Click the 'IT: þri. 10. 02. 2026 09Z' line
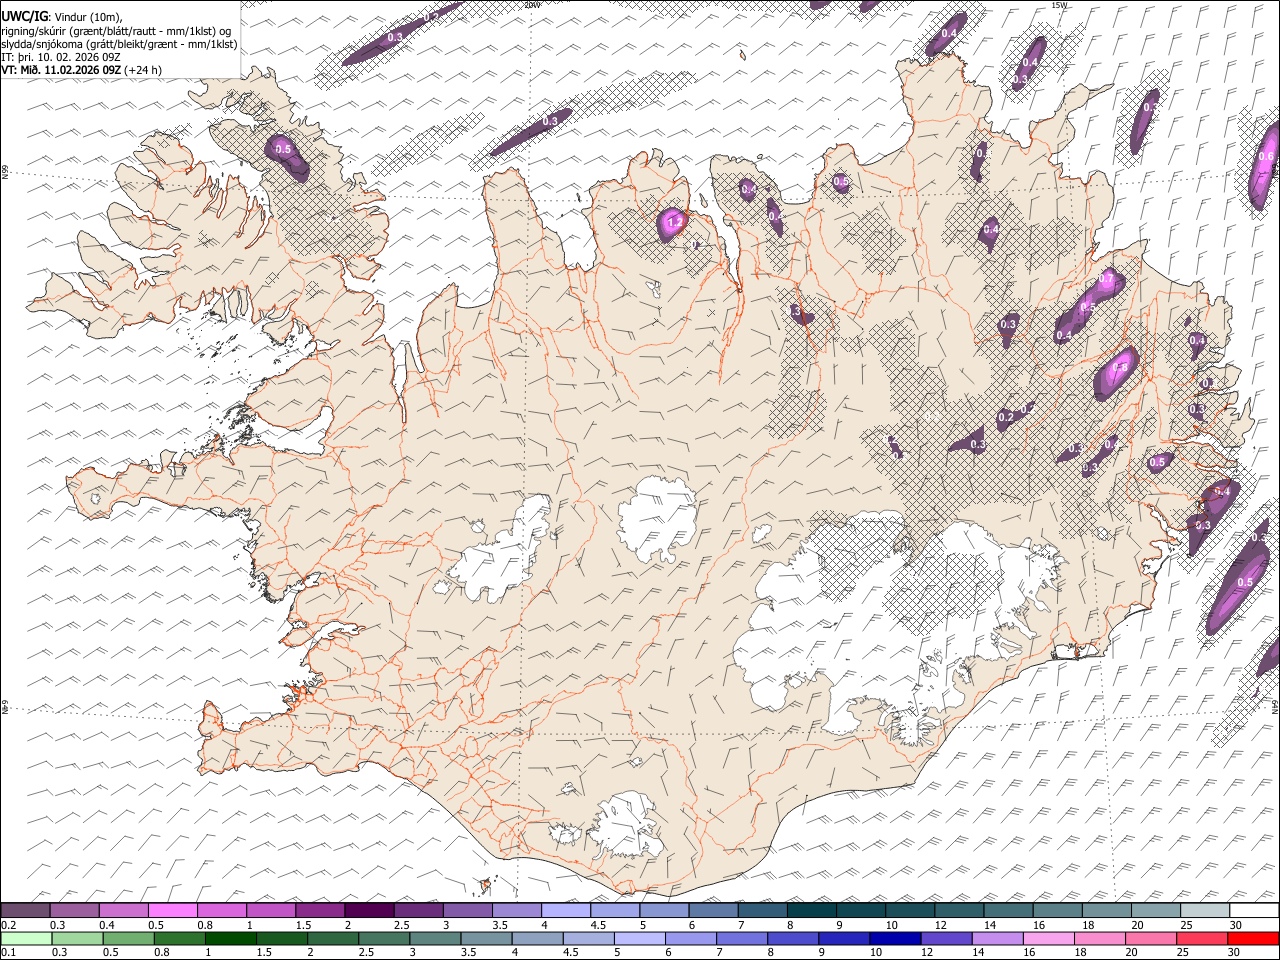The image size is (1280, 960). pyautogui.click(x=61, y=57)
